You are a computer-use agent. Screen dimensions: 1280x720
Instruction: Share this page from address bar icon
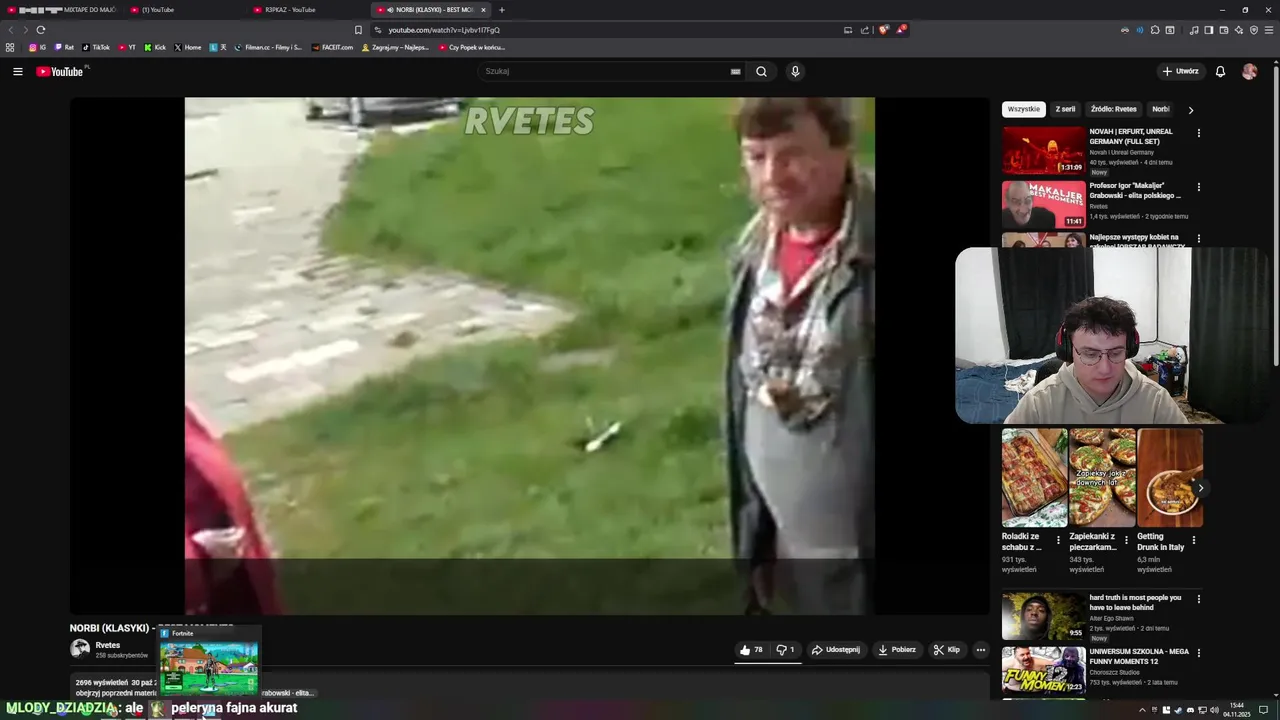[x=865, y=30]
